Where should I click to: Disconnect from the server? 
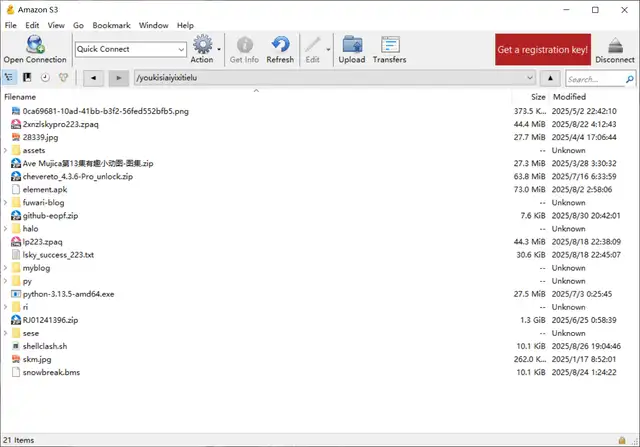click(614, 48)
